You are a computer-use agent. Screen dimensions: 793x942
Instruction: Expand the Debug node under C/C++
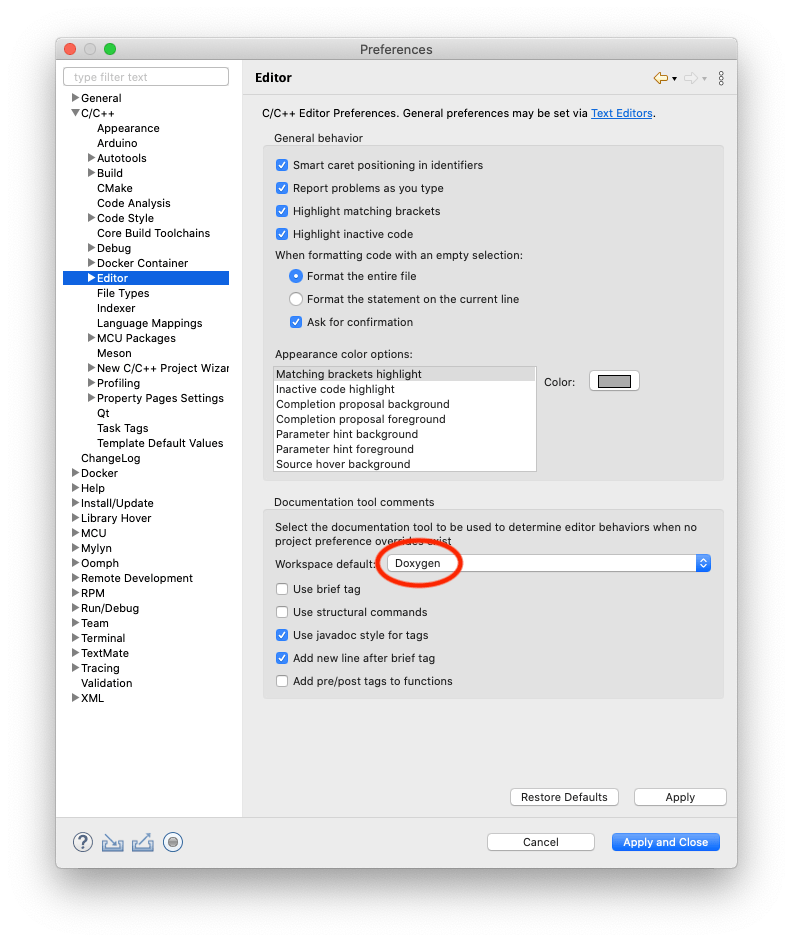point(91,248)
